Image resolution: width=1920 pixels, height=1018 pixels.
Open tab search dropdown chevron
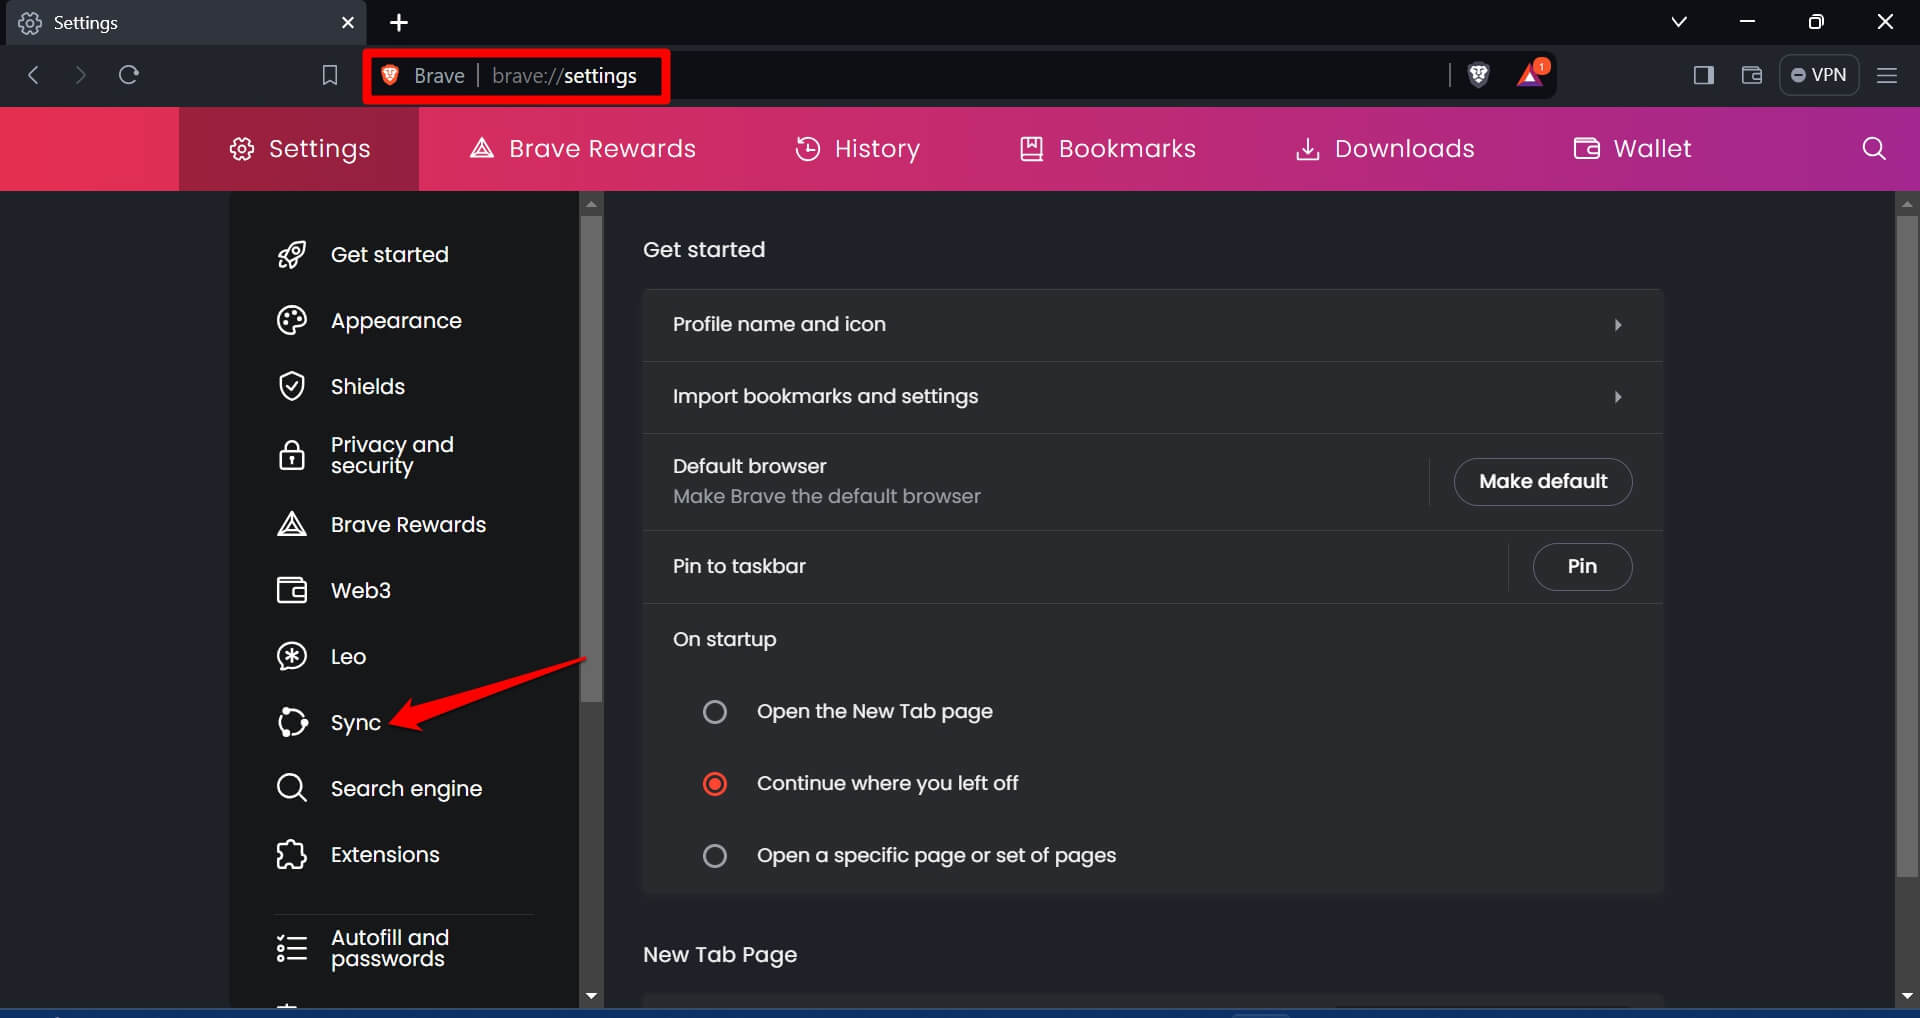click(x=1679, y=22)
